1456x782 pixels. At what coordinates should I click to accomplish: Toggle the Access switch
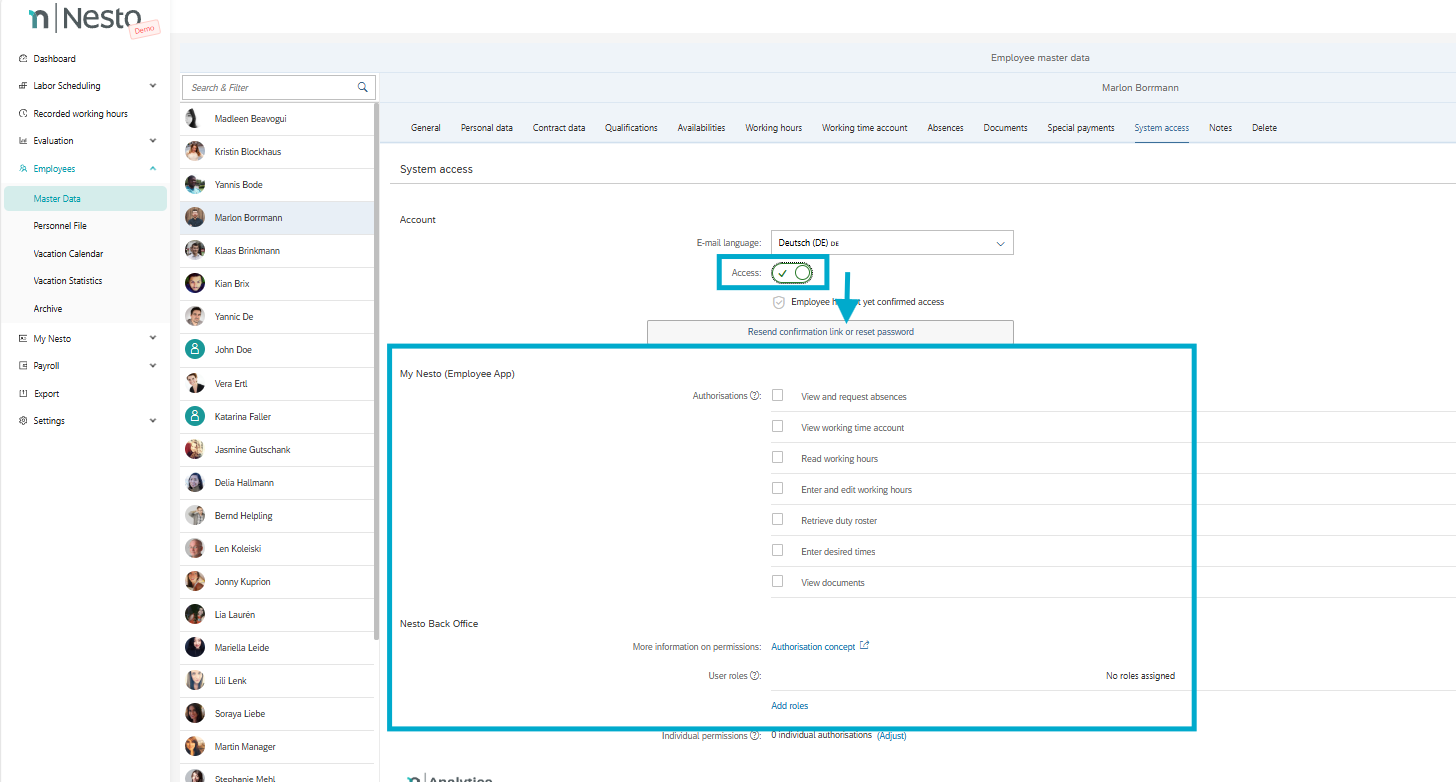click(792, 273)
